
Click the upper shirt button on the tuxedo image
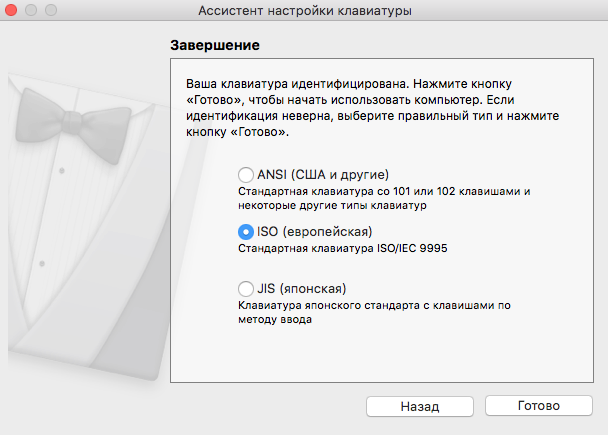pos(62,171)
